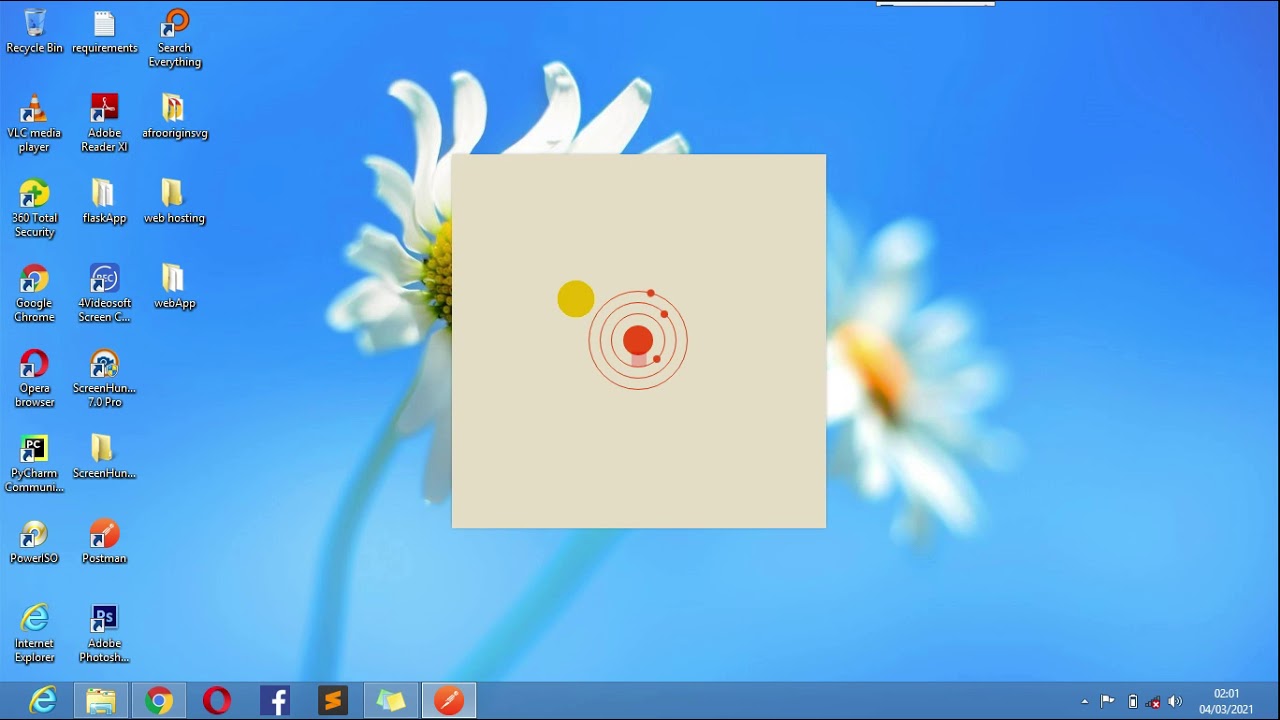Select the ScreenHunter 7.0 Pro shortcut

[104, 378]
